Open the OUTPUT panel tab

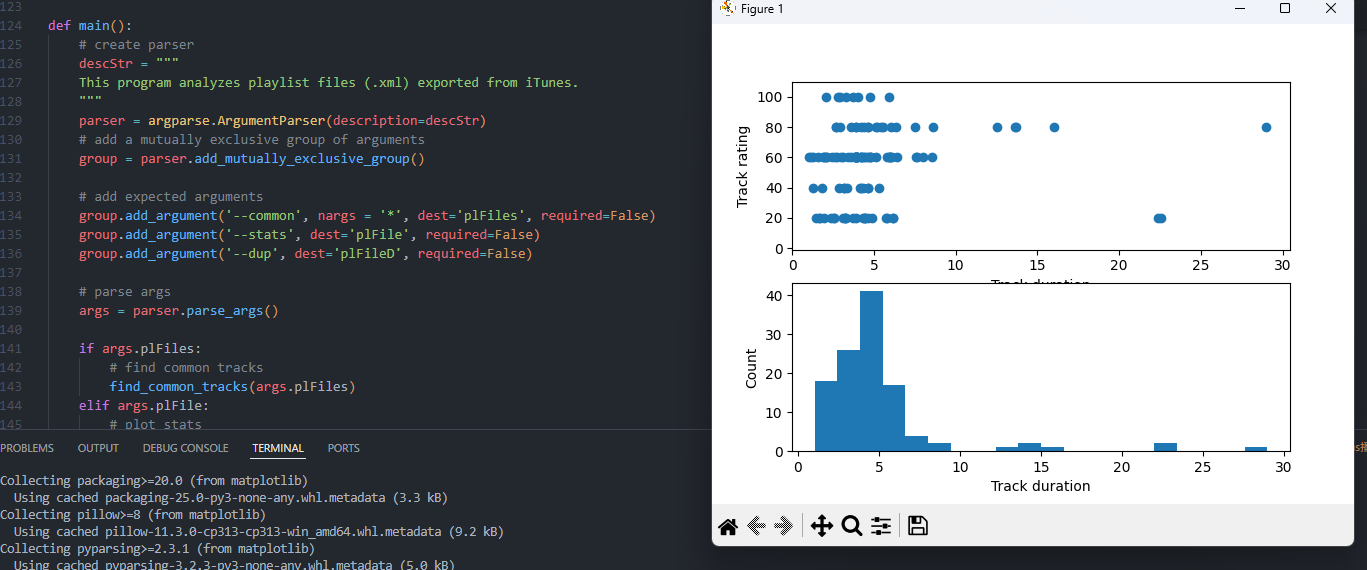(98, 448)
